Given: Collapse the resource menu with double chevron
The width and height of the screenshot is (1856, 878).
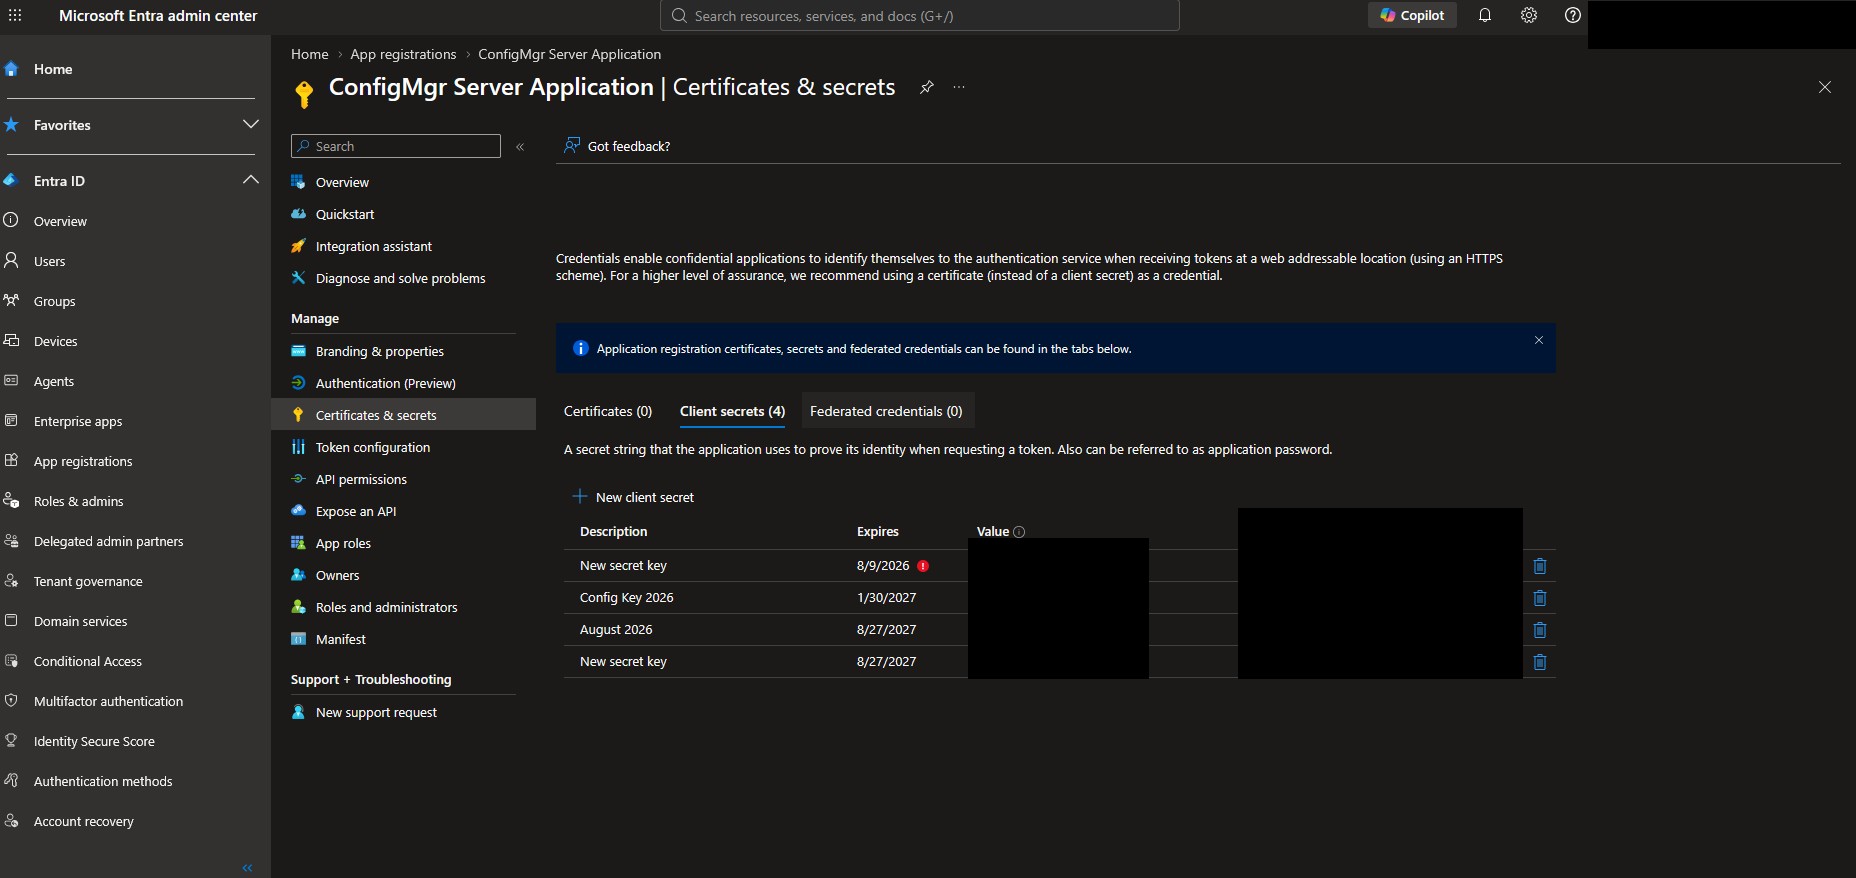Looking at the screenshot, I should tap(520, 146).
